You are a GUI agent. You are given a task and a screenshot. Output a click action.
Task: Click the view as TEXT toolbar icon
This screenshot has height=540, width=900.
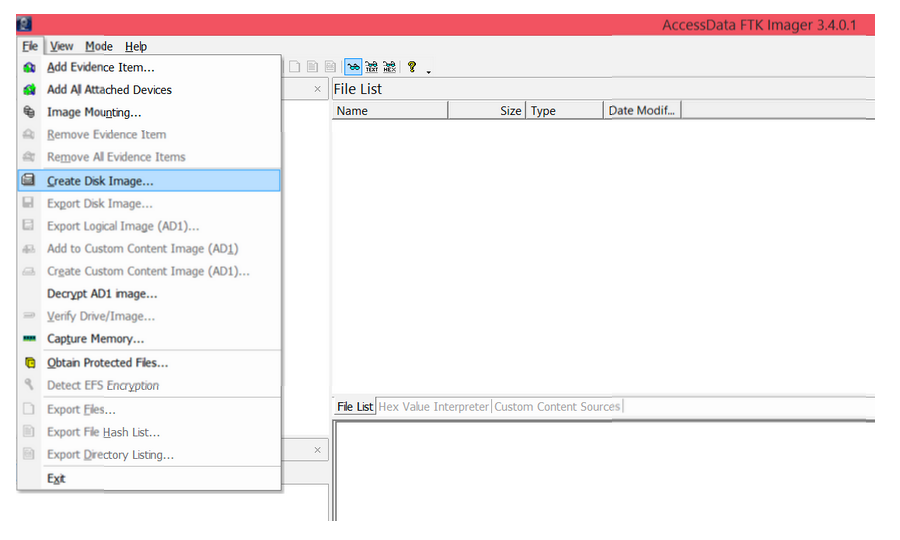[371, 67]
